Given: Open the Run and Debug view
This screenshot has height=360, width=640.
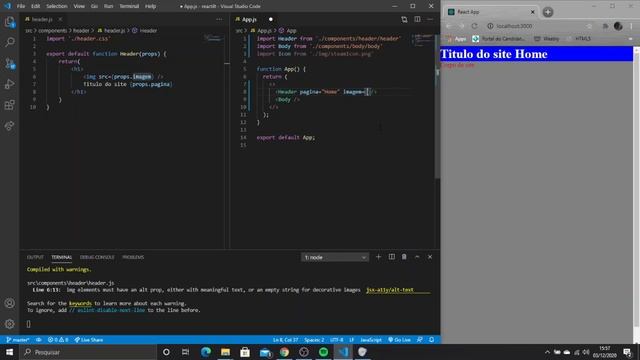Looking at the screenshot, I should tap(9, 84).
